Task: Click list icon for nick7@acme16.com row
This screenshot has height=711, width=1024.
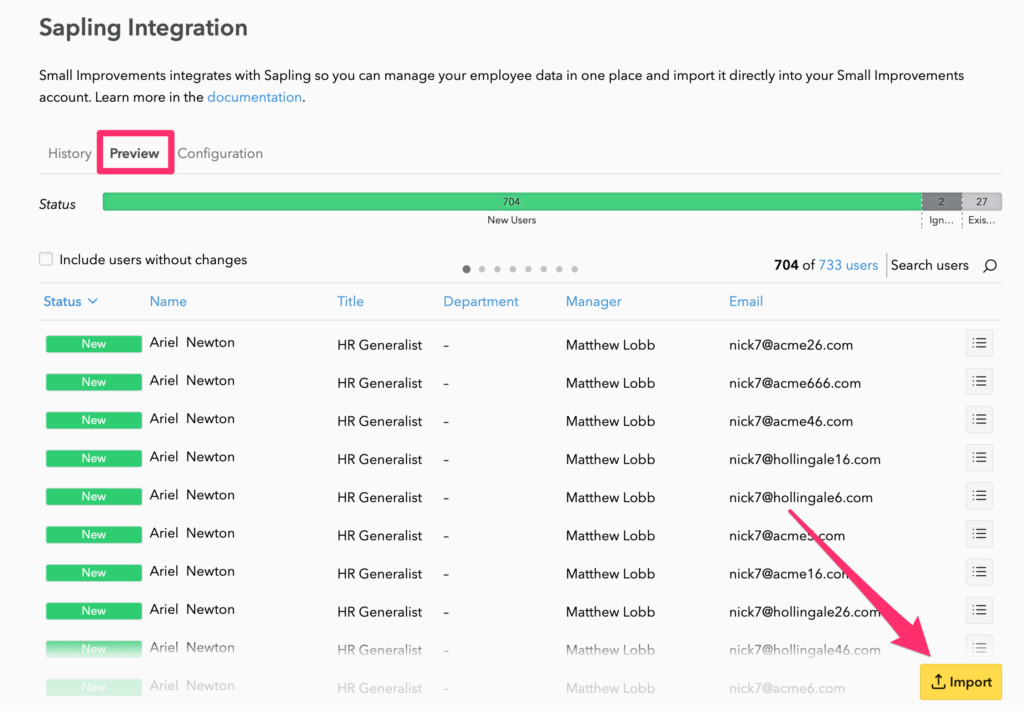Action: pos(979,572)
